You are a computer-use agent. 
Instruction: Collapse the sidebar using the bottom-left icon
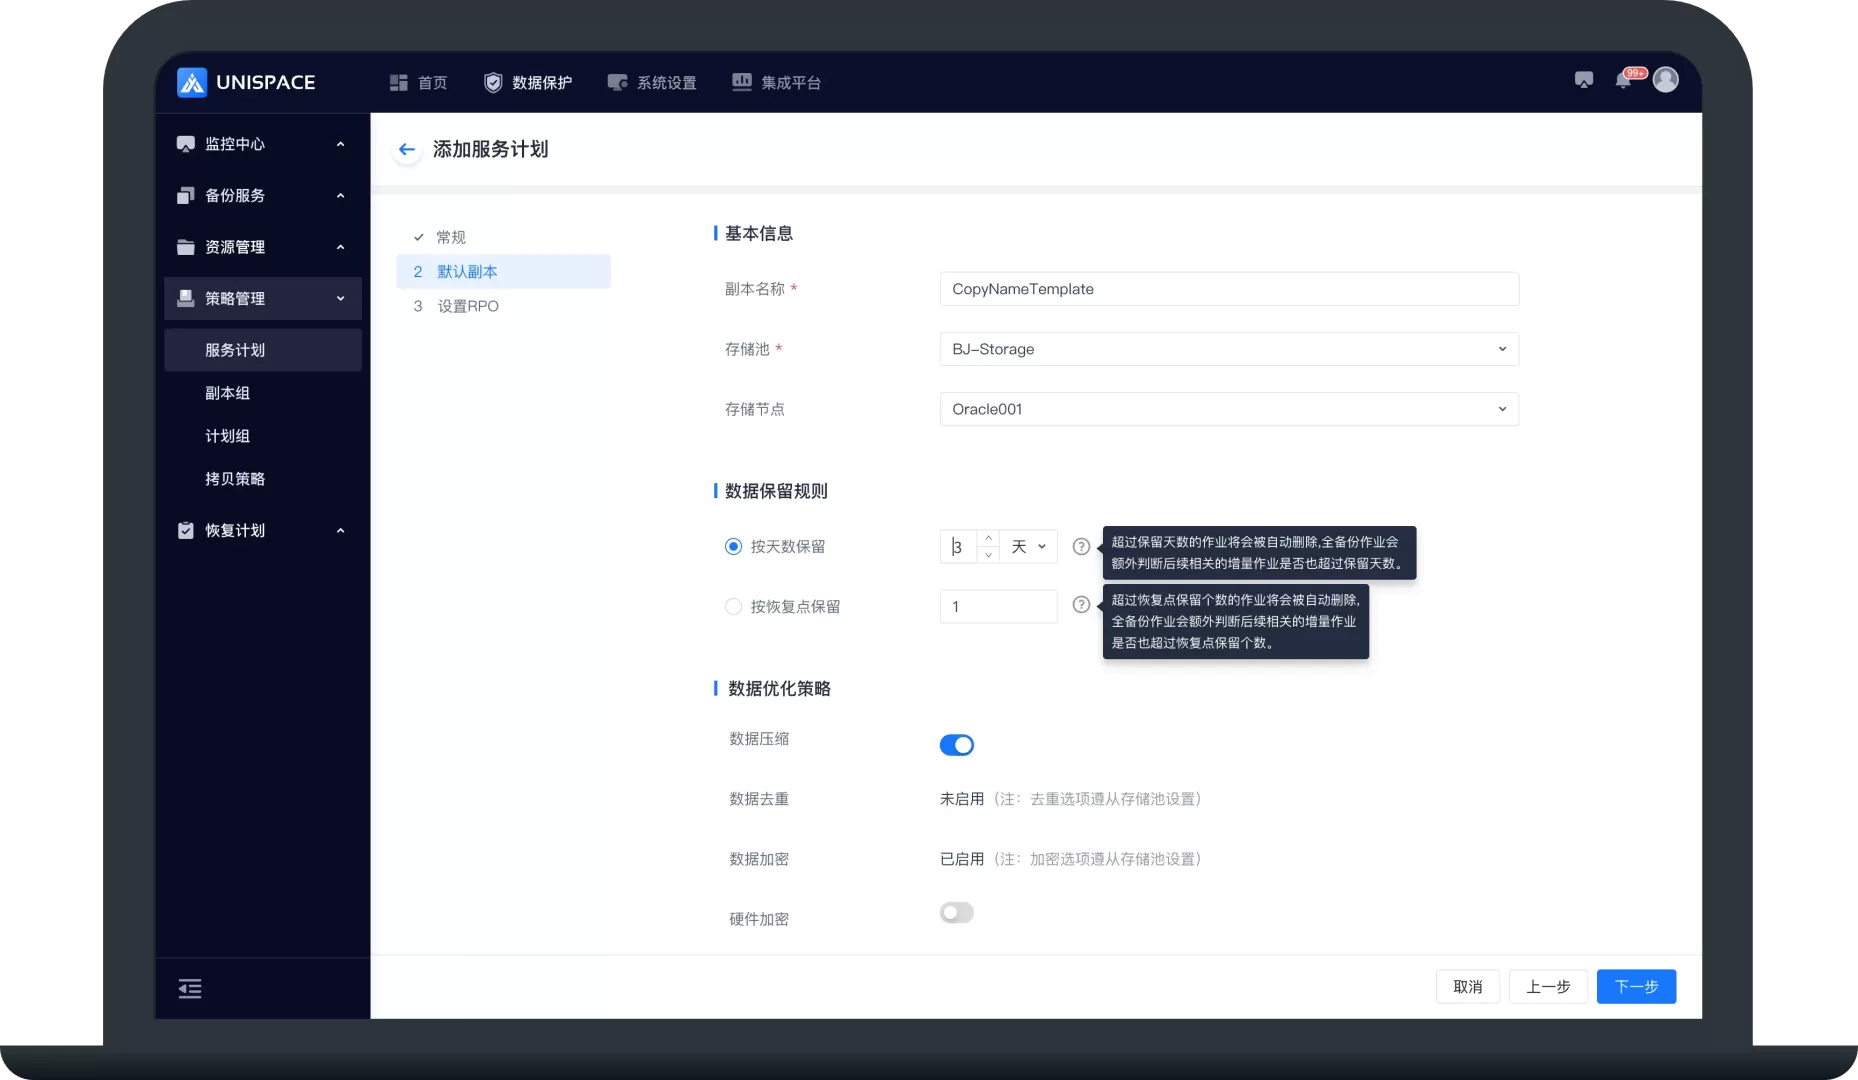click(x=190, y=988)
